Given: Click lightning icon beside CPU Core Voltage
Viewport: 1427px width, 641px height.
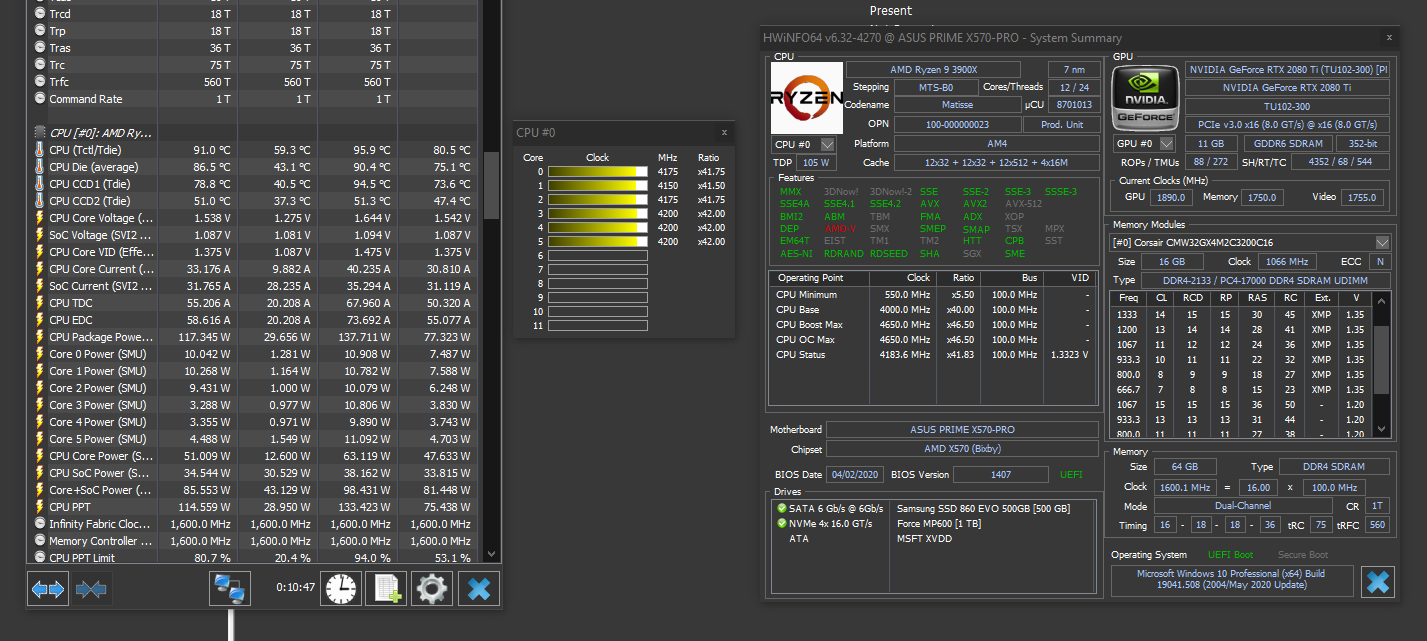Looking at the screenshot, I should [x=40, y=218].
